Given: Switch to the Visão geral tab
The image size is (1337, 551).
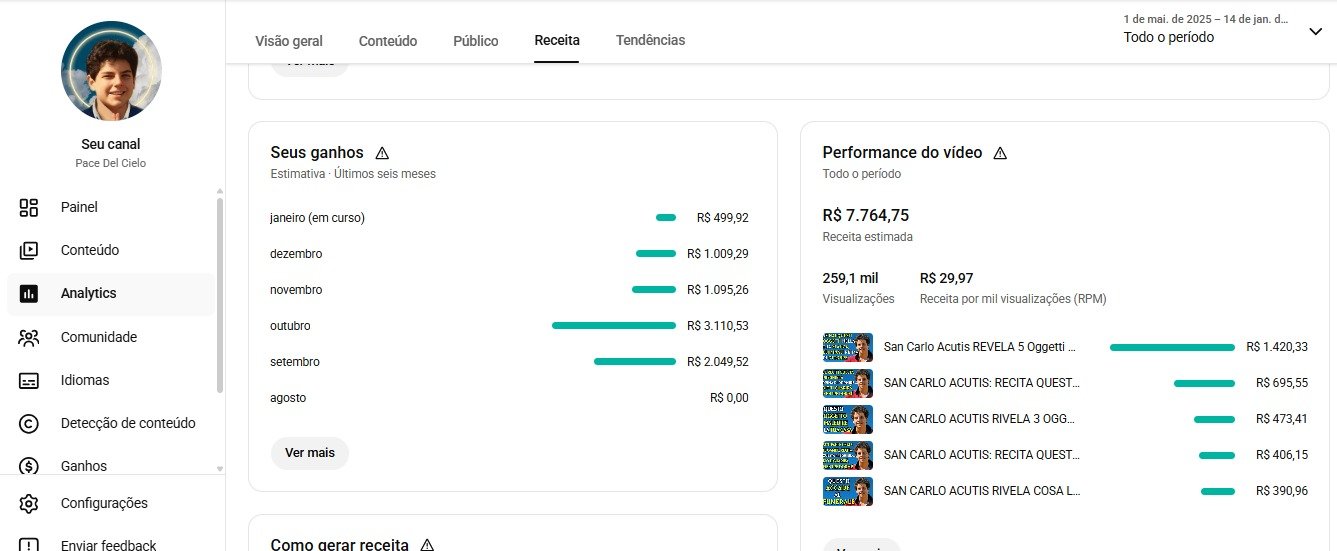Looking at the screenshot, I should coord(289,41).
